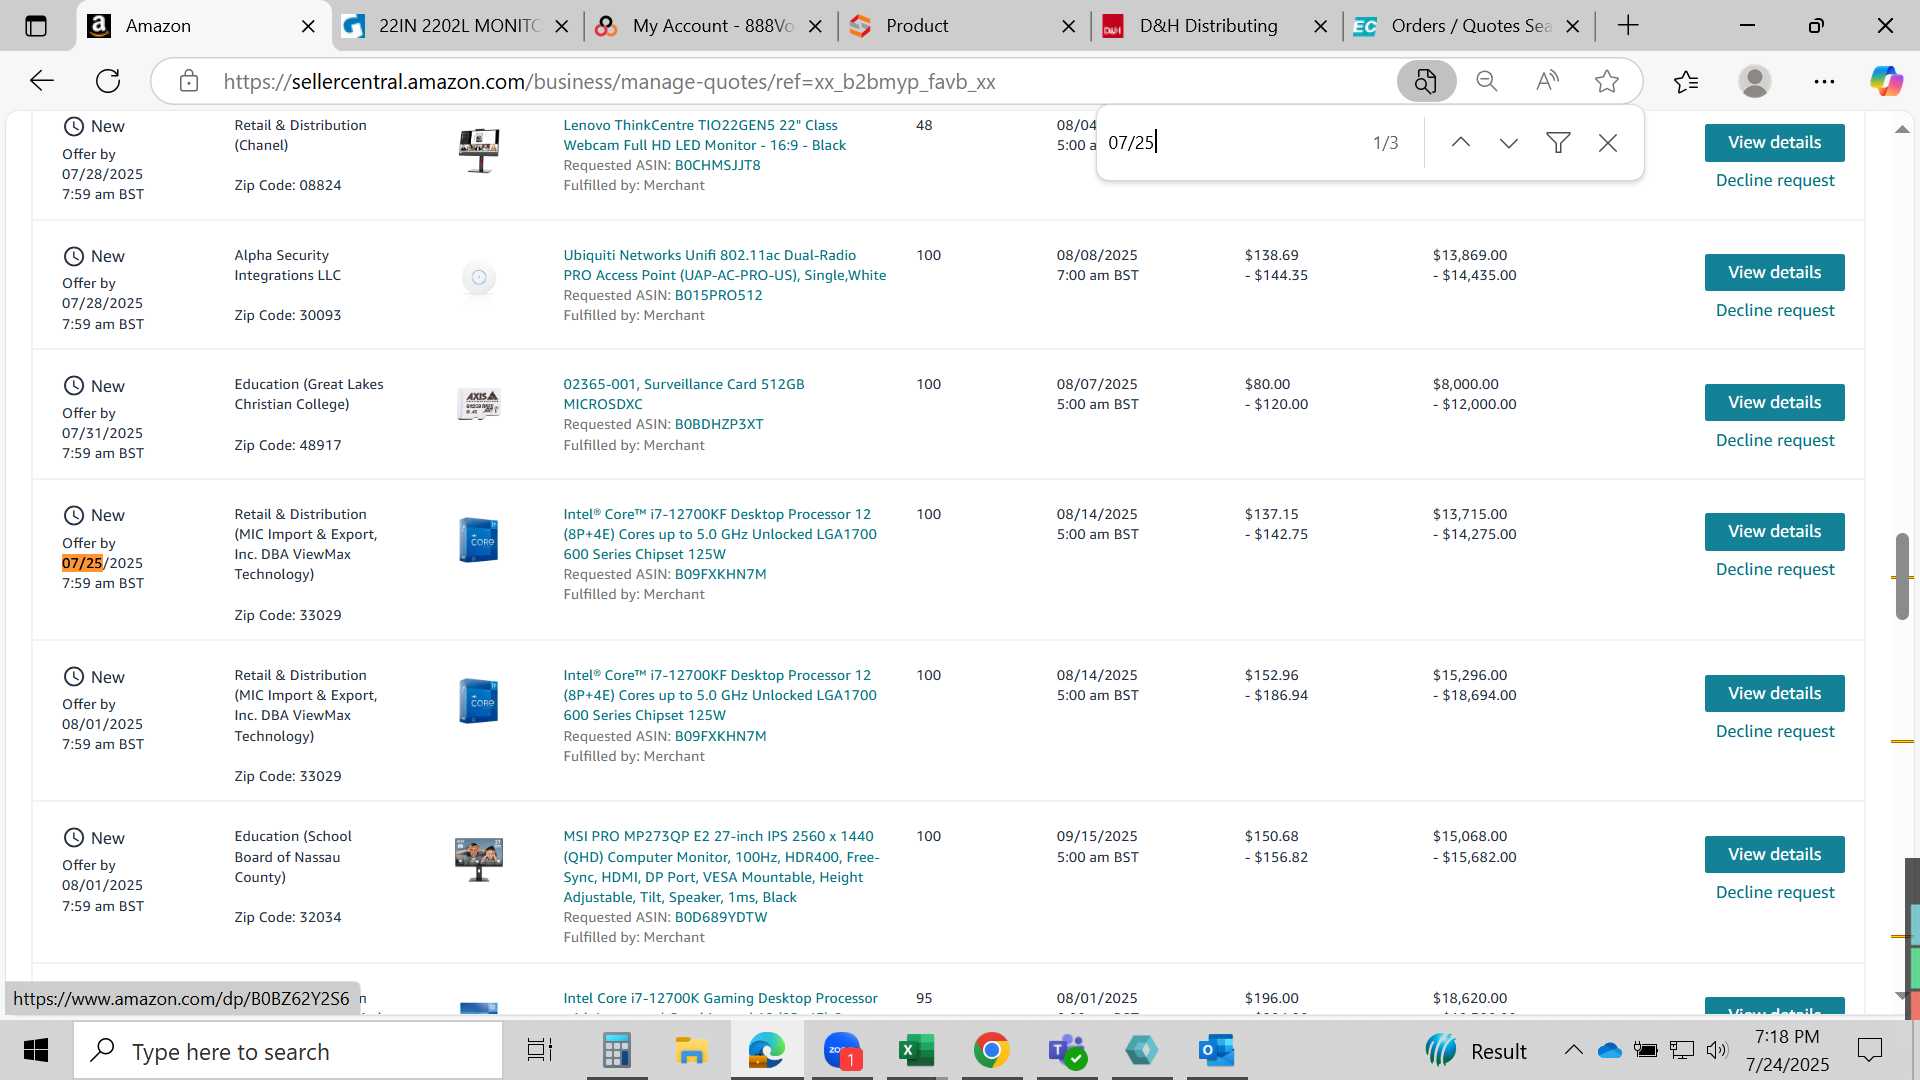Click the AXIS surveillance card thumbnail
The image size is (1920, 1080).
[x=479, y=404]
